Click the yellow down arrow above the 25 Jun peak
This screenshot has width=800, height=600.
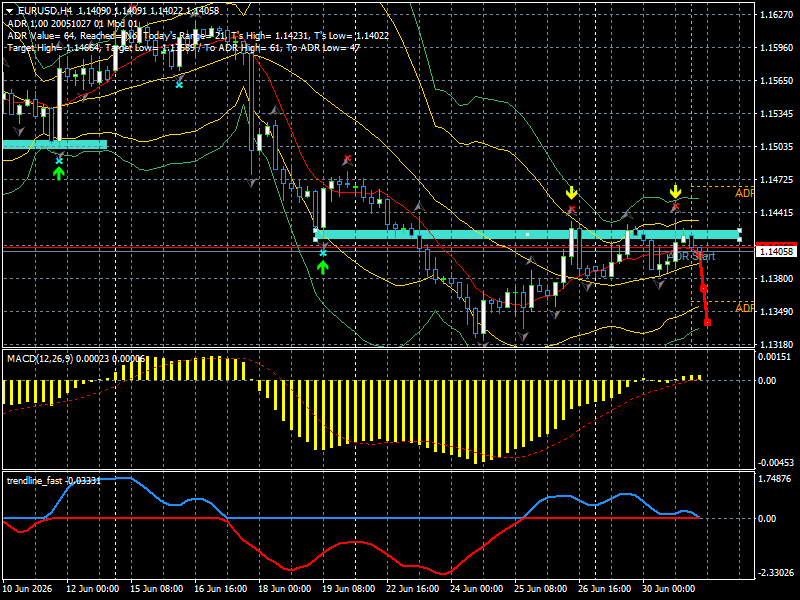pyautogui.click(x=571, y=192)
